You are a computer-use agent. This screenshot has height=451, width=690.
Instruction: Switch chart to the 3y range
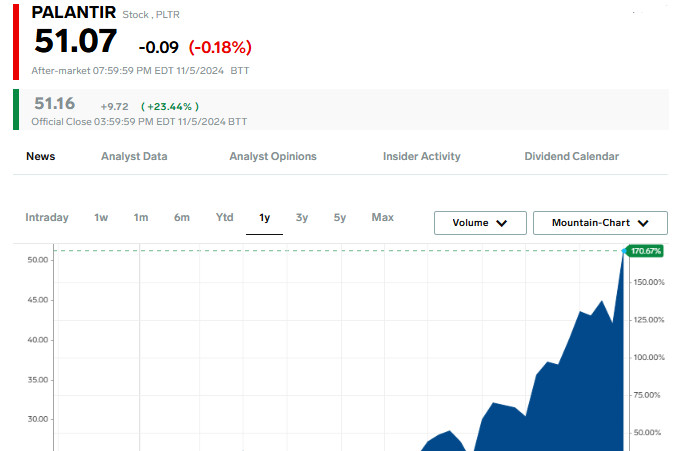(302, 217)
